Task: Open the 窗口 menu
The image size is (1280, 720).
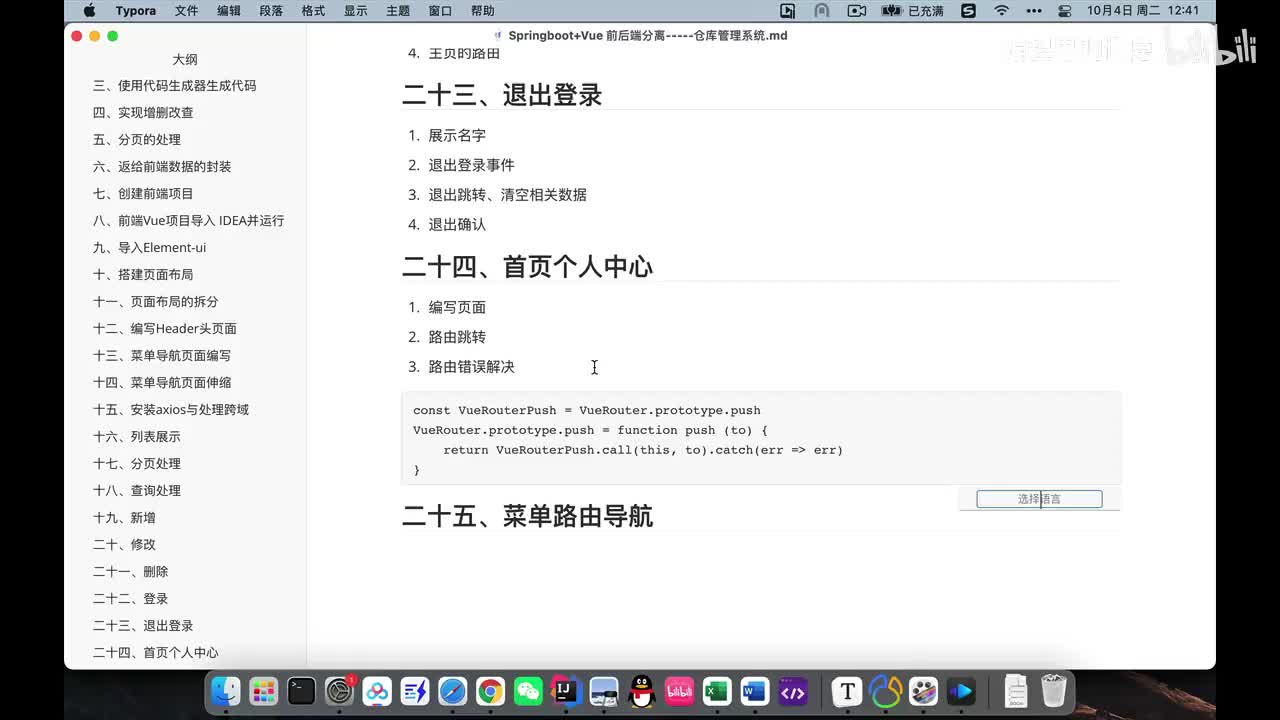Action: [x=440, y=11]
